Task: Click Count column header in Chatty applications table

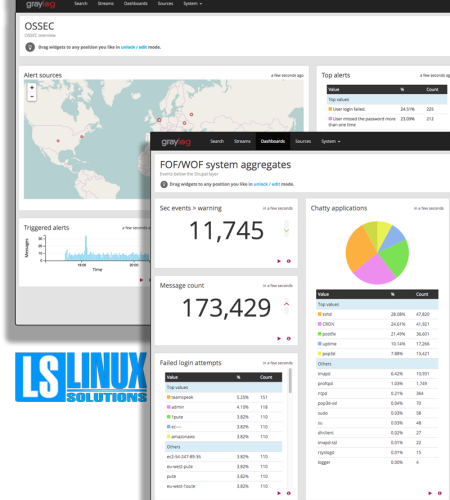Action: (422, 294)
